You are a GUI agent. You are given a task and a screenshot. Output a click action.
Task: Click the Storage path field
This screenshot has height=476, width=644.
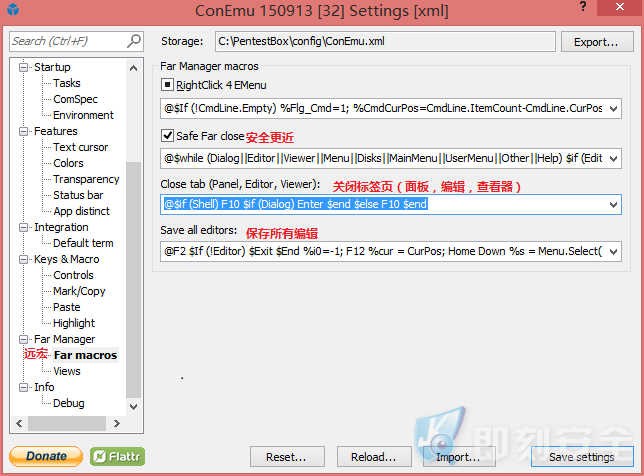click(x=385, y=41)
